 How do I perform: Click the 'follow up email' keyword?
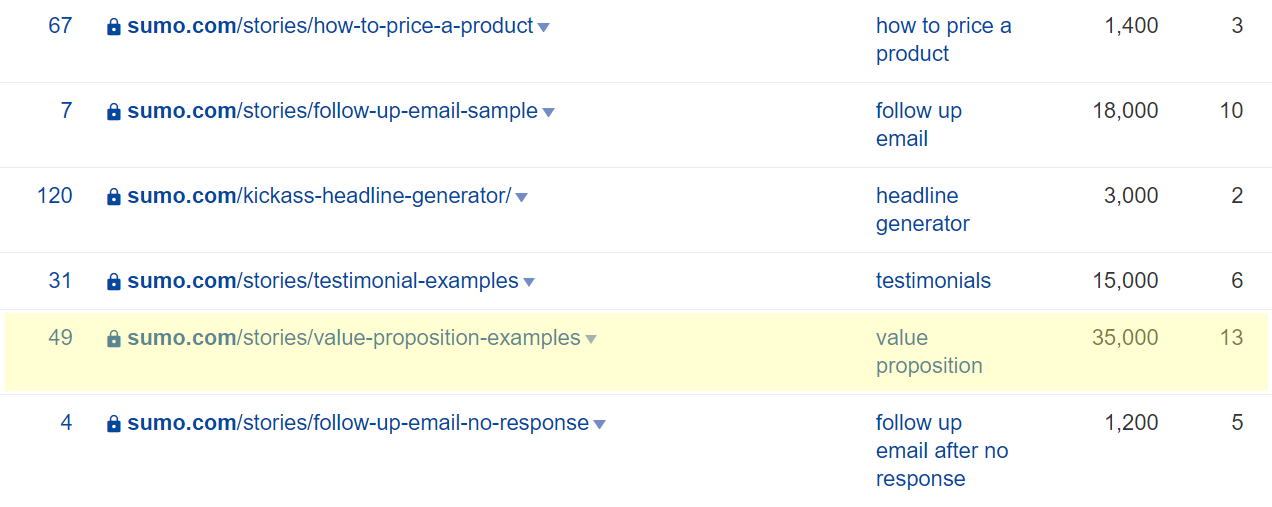tap(919, 125)
